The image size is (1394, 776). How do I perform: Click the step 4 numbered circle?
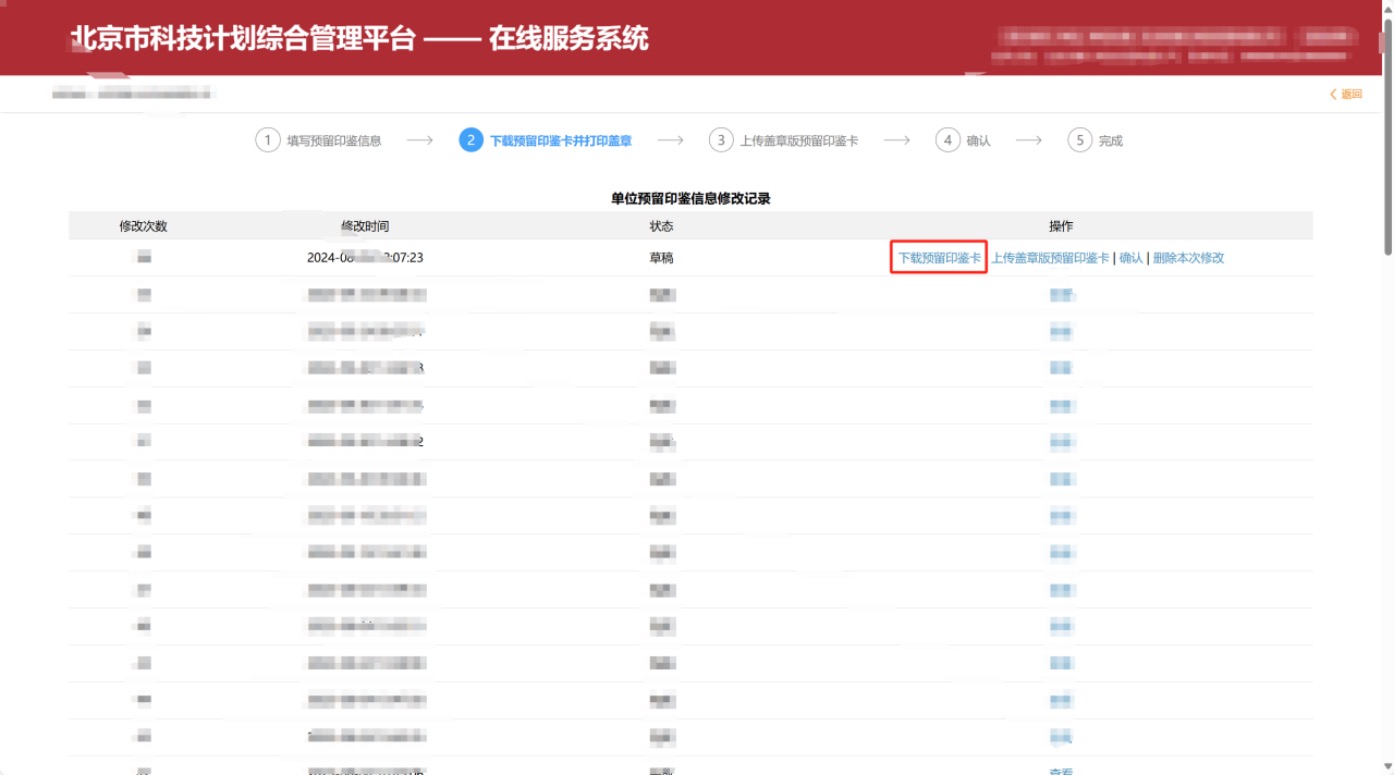pos(948,141)
